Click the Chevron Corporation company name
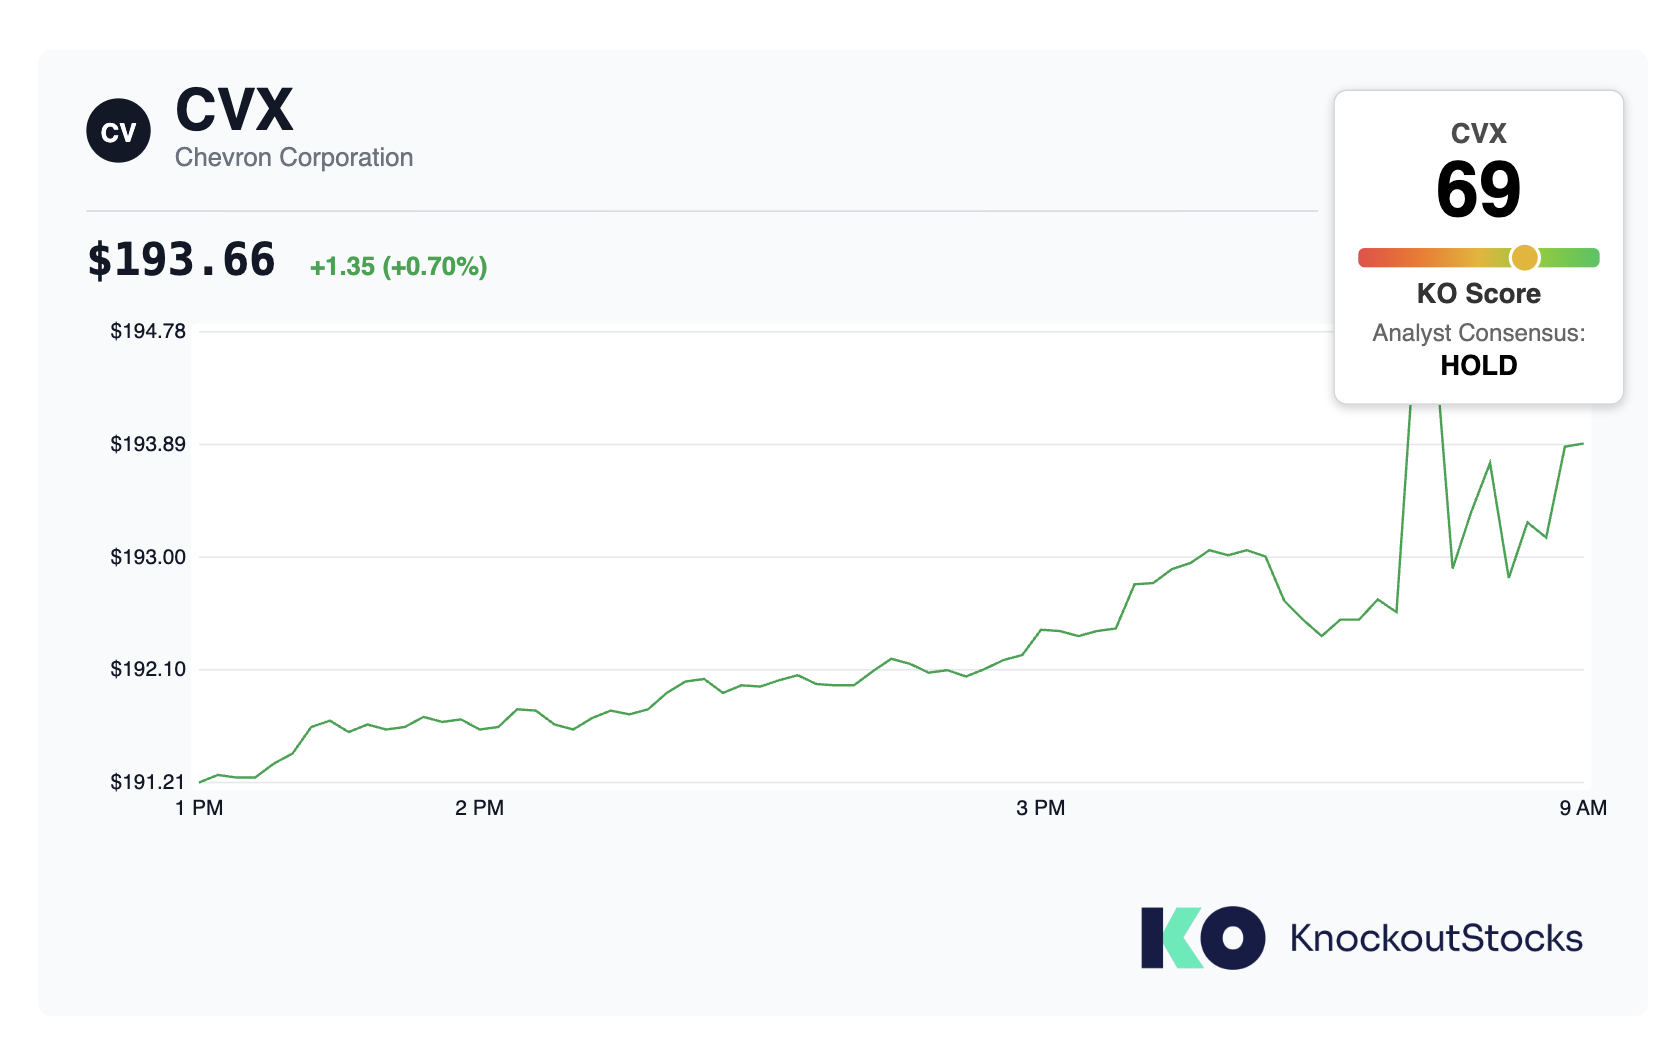1658x1058 pixels. 294,157
